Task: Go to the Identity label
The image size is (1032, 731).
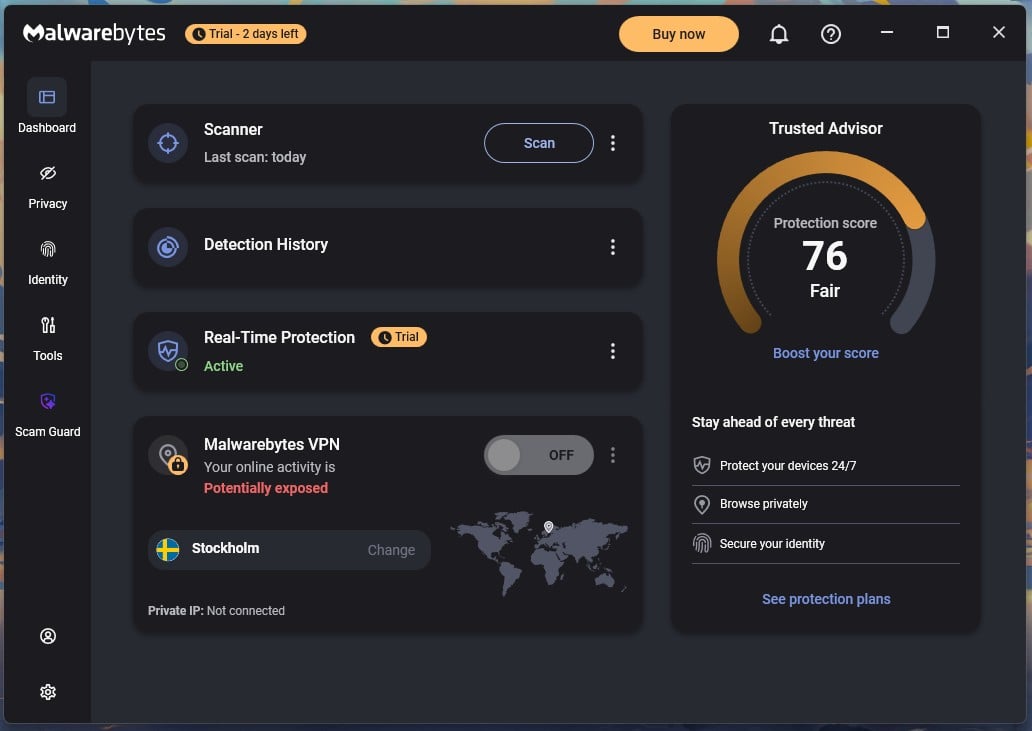Action: click(47, 280)
